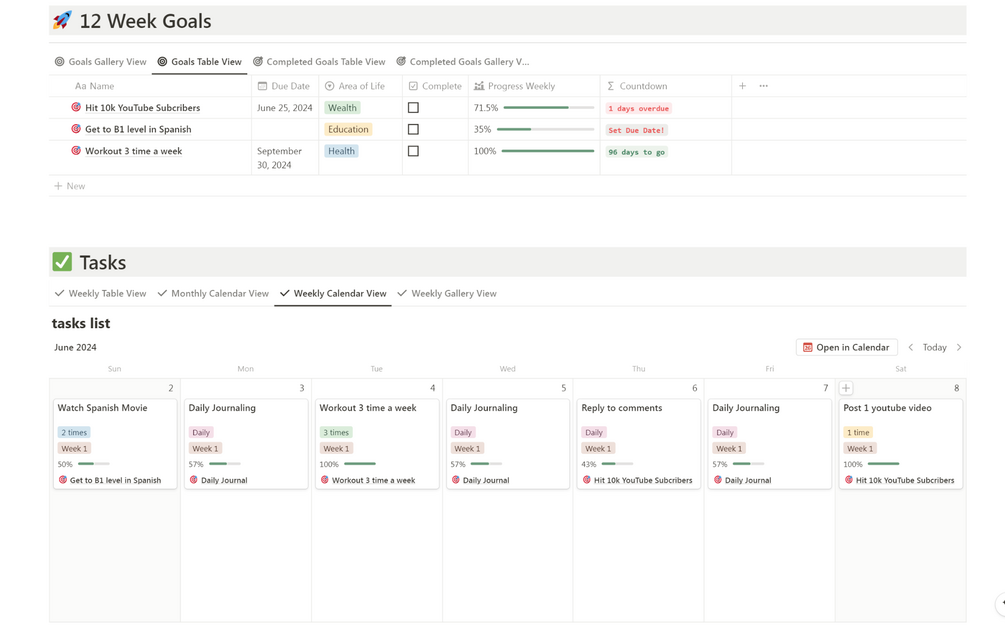Click the Open in Calendar button
This screenshot has width=1005, height=628.
pos(846,347)
